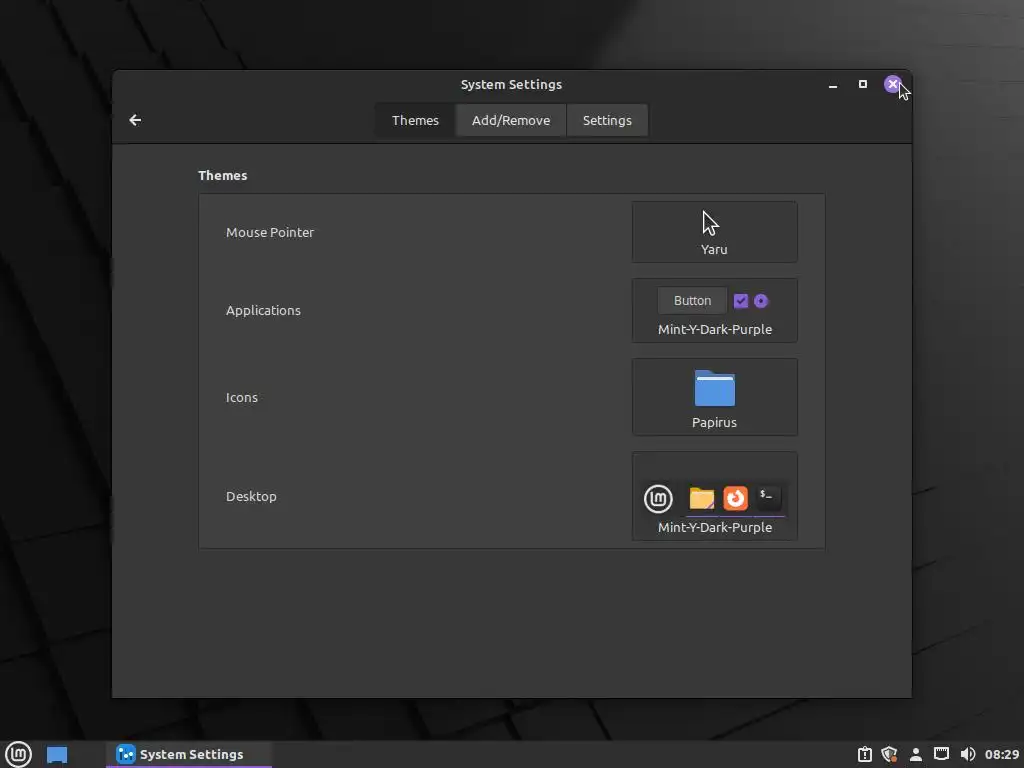The height and width of the screenshot is (768, 1024).
Task: Click the Themes section heading
Action: 223,175
